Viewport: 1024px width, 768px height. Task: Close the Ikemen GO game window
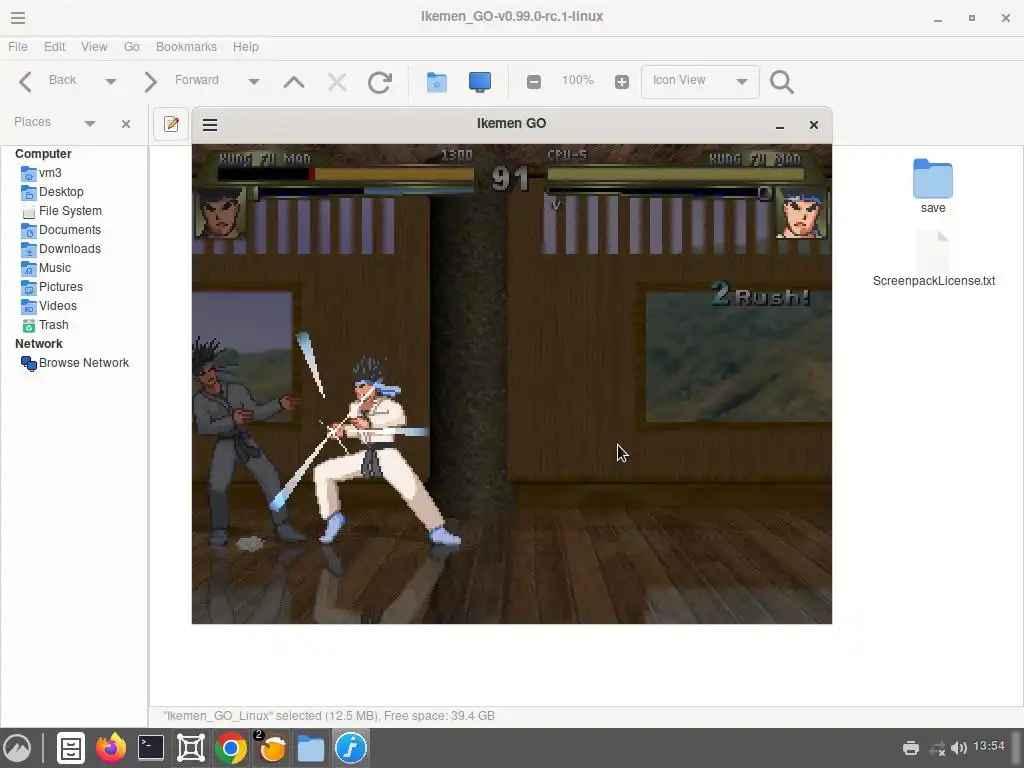(x=814, y=125)
